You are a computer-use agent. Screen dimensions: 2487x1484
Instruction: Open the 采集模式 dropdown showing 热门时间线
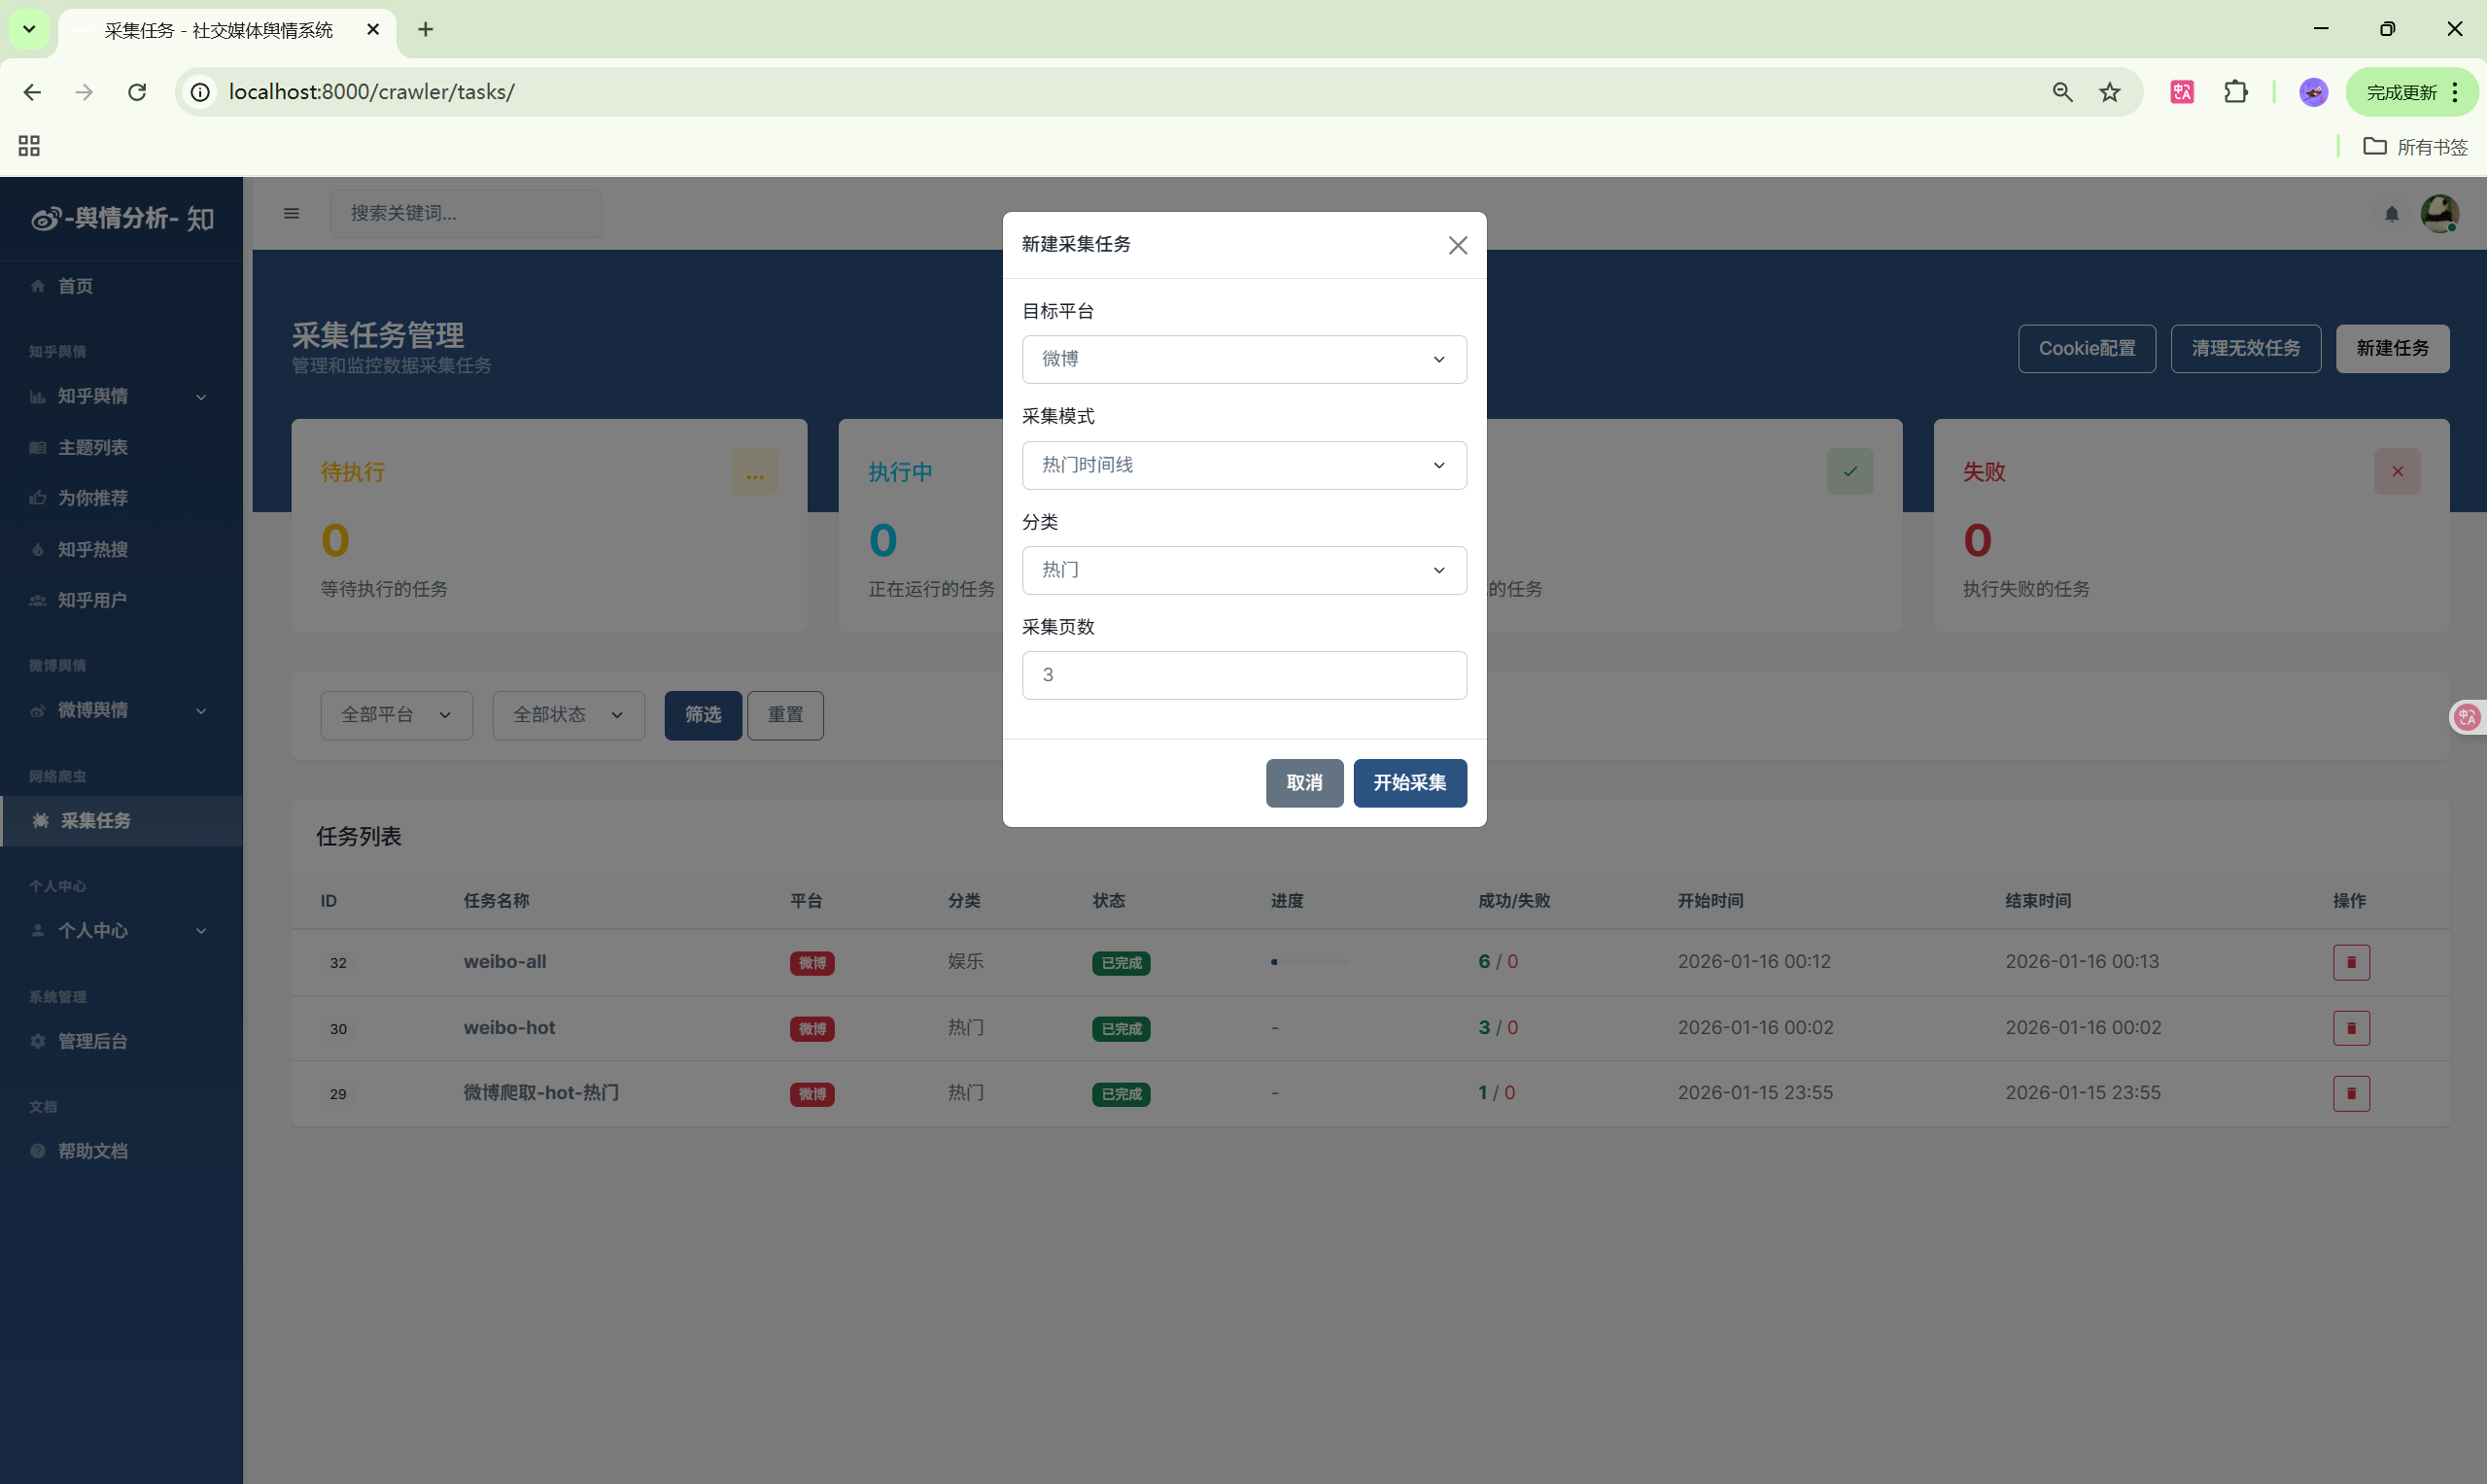pyautogui.click(x=1243, y=465)
